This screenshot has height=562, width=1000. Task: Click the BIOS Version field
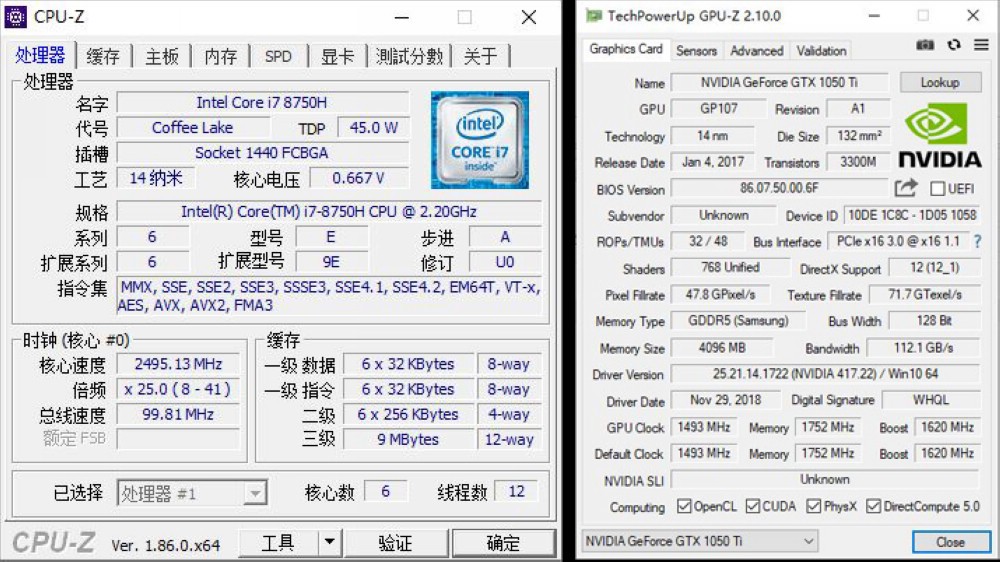[x=778, y=188]
